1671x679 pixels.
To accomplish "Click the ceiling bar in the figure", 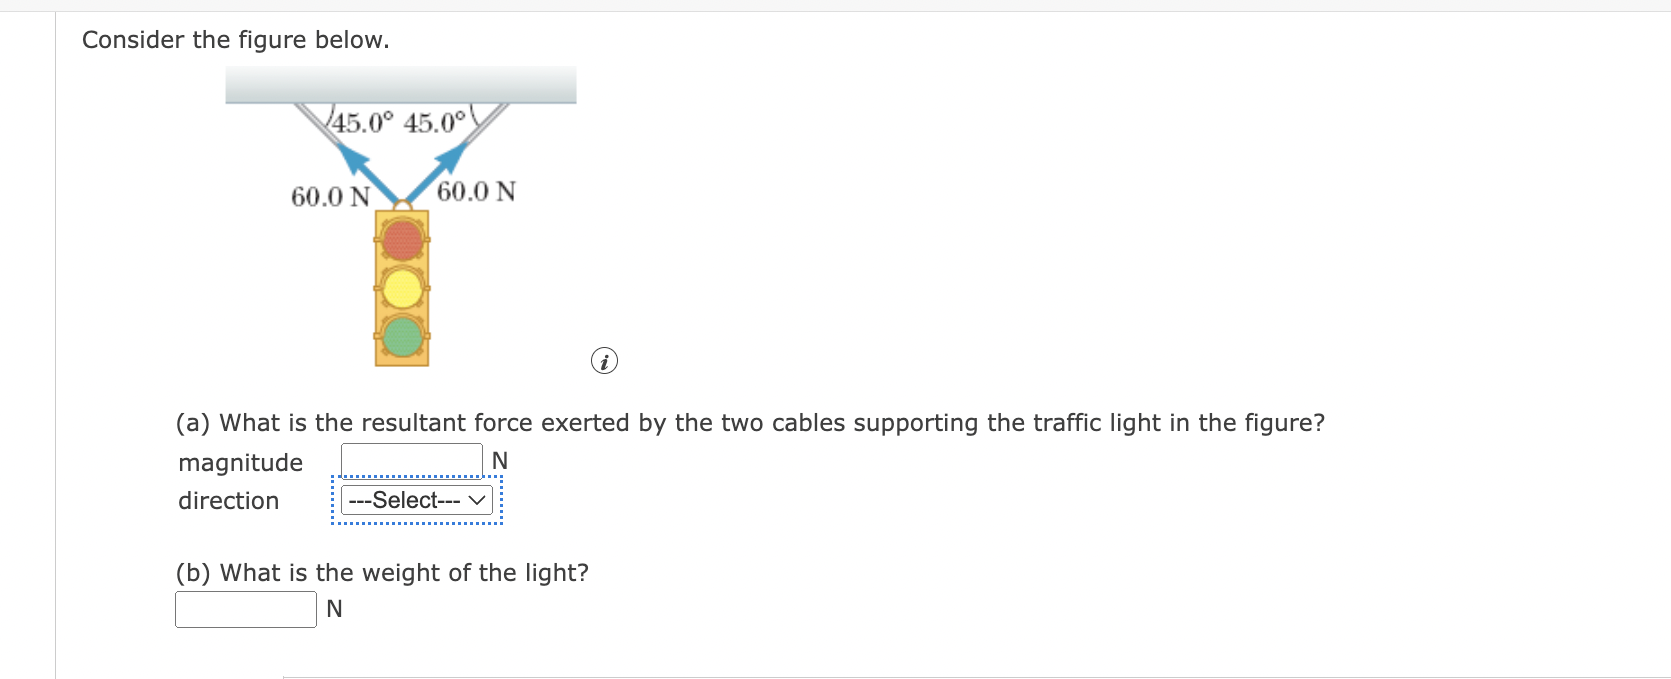I will click(x=400, y=85).
